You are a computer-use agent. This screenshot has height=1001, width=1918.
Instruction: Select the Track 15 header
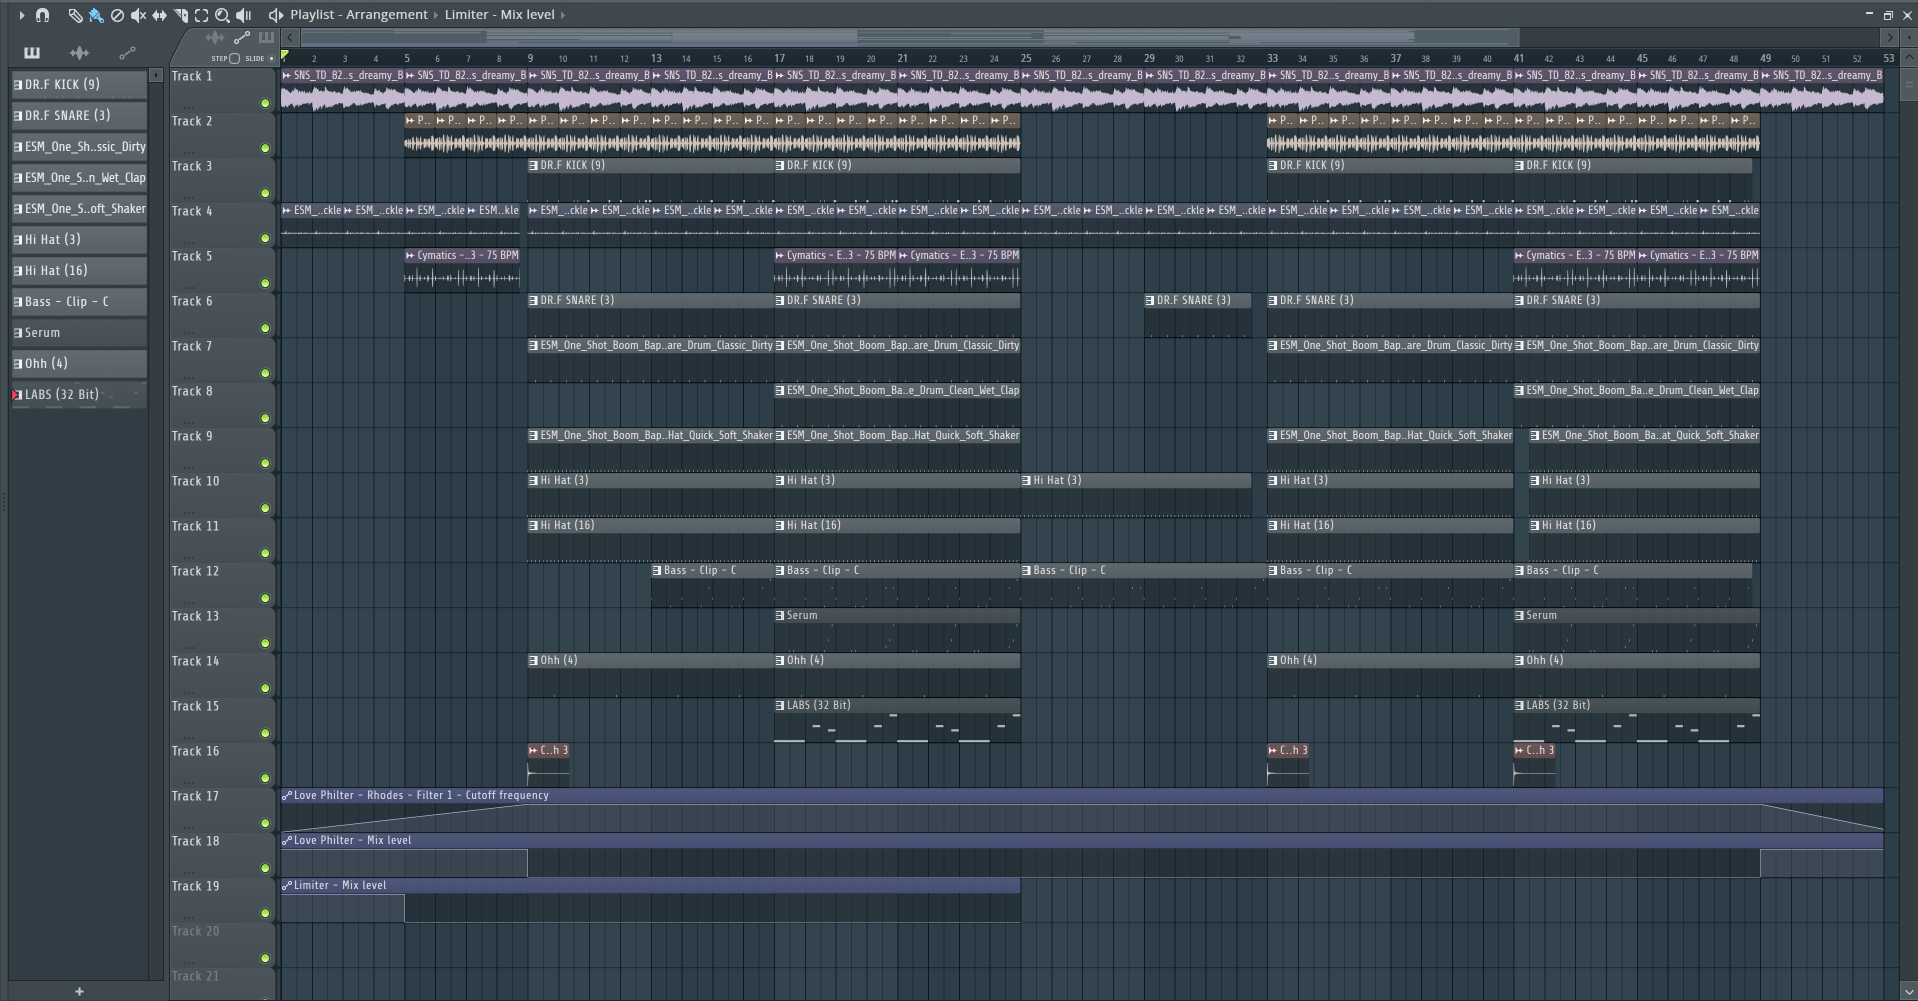tap(222, 720)
